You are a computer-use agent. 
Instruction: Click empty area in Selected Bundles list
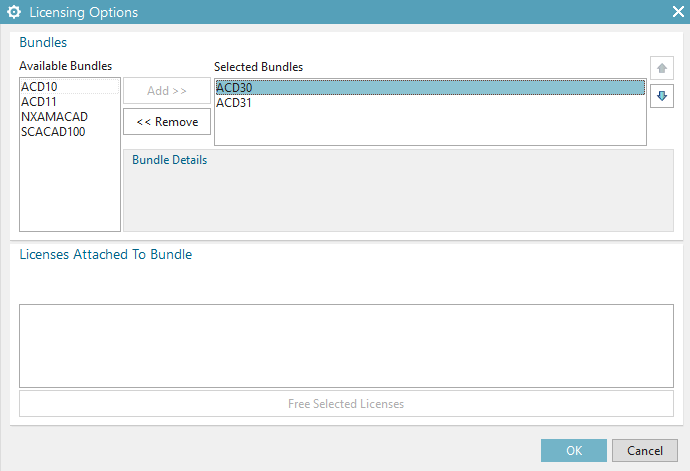(x=430, y=128)
